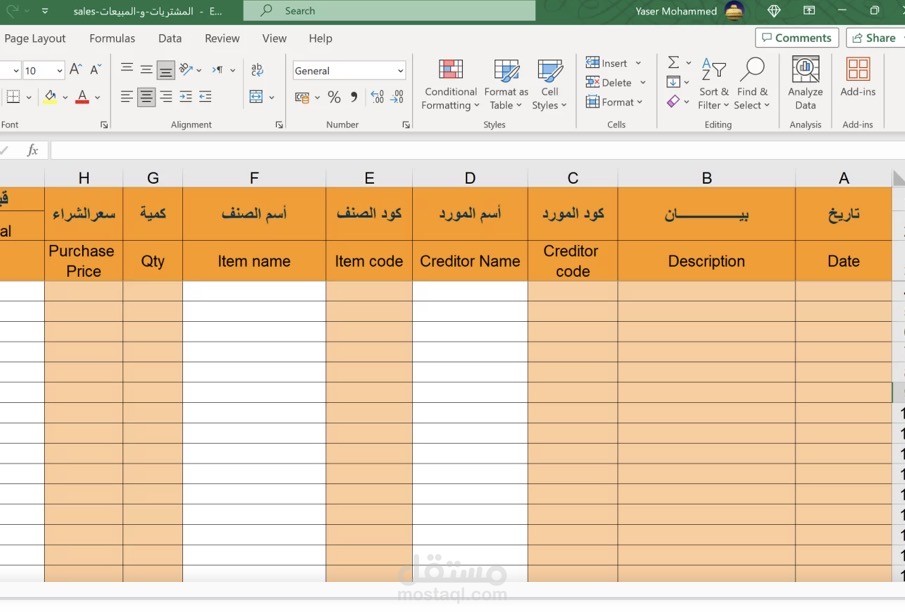
Task: Open the Alignment dialog launcher
Action: coord(279,125)
